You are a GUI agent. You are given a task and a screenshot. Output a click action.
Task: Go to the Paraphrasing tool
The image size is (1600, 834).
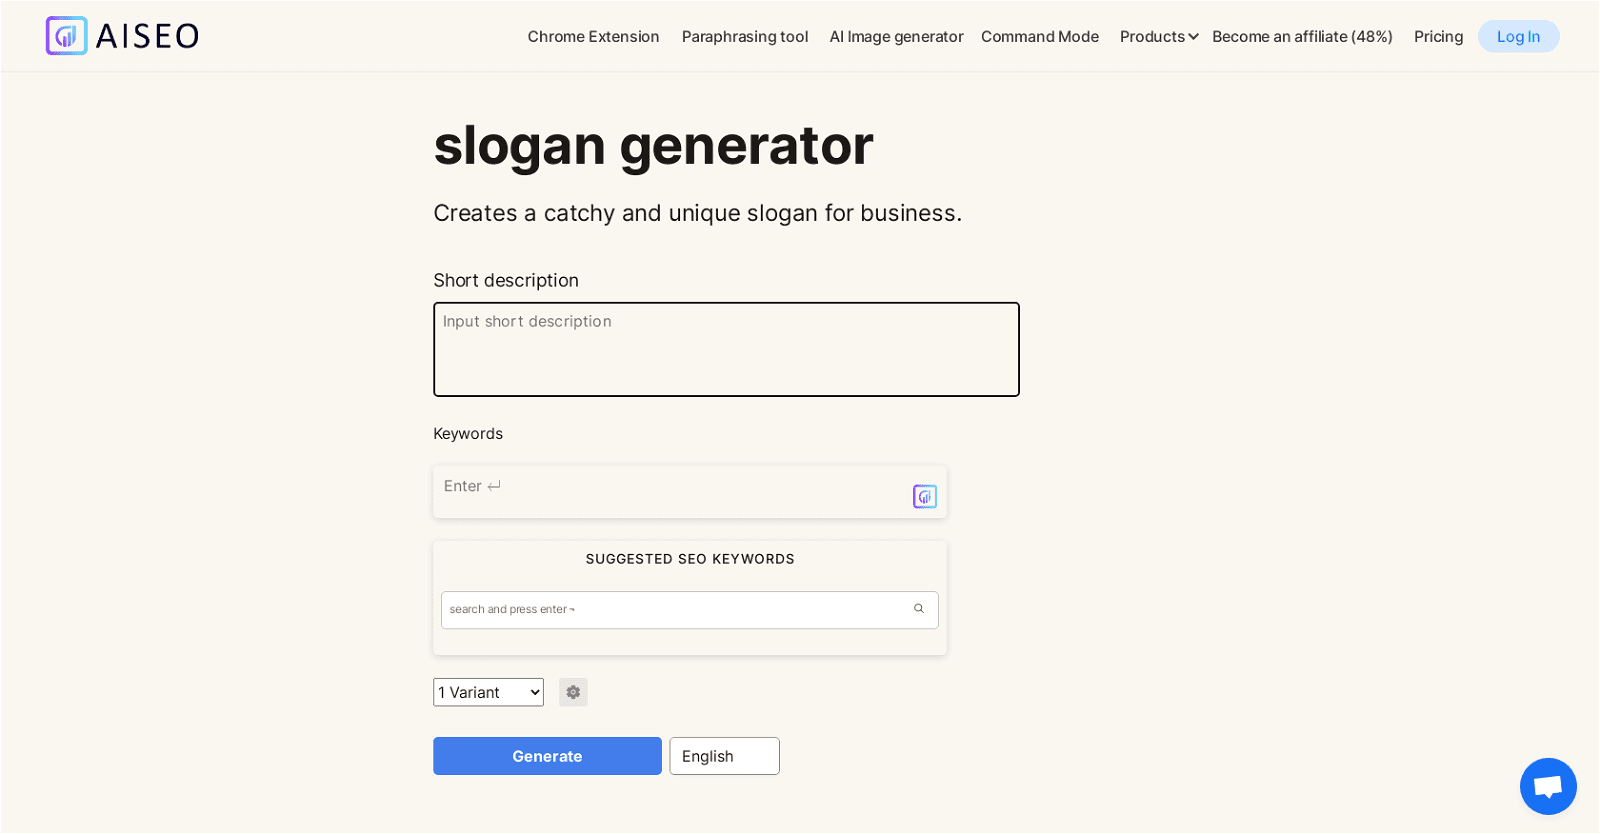[744, 36]
